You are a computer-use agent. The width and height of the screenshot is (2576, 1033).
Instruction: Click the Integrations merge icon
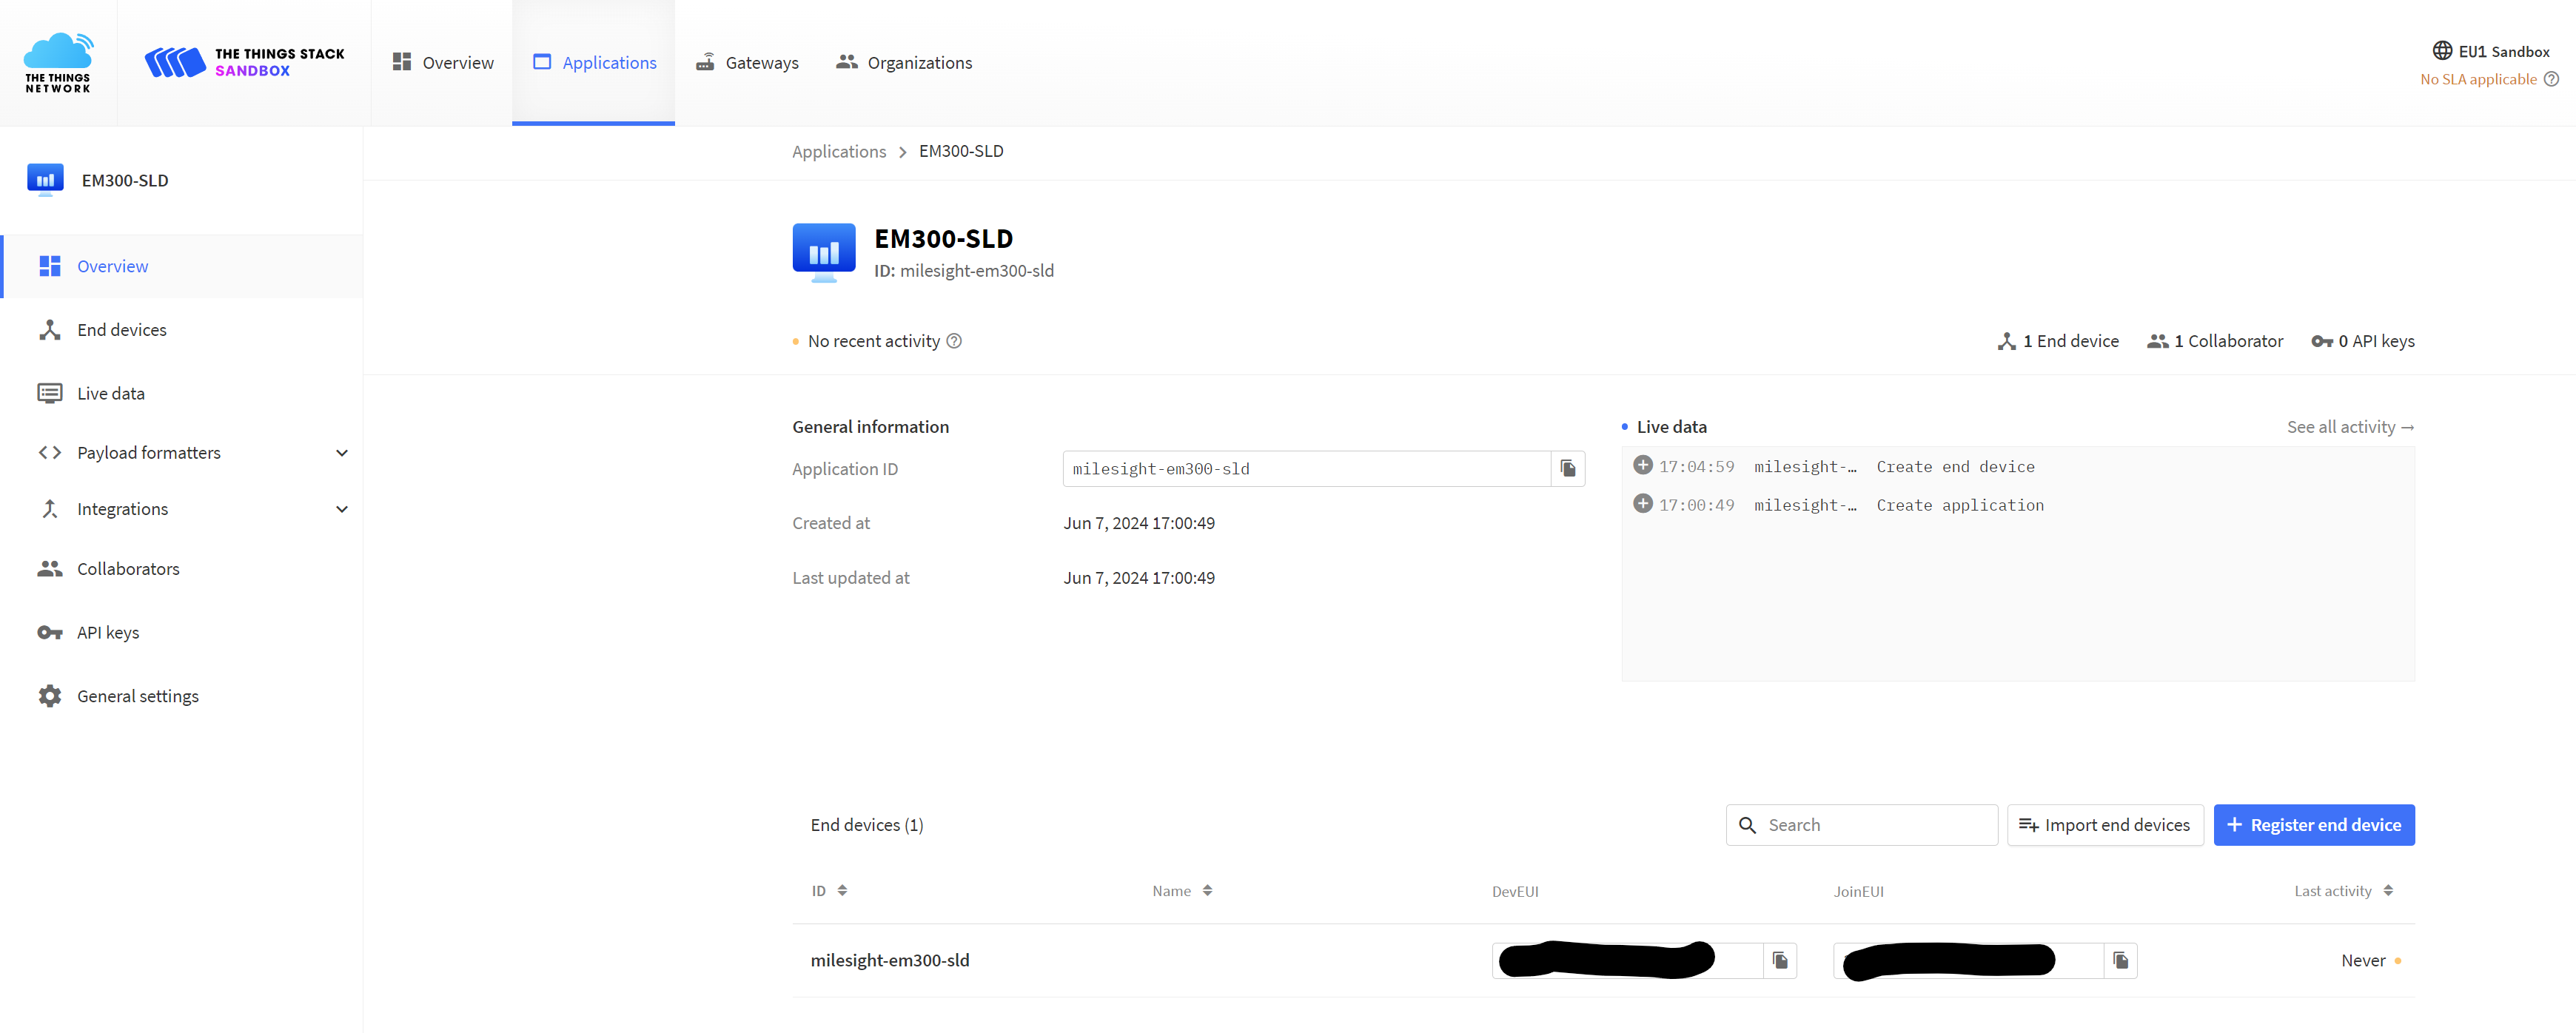(50, 509)
